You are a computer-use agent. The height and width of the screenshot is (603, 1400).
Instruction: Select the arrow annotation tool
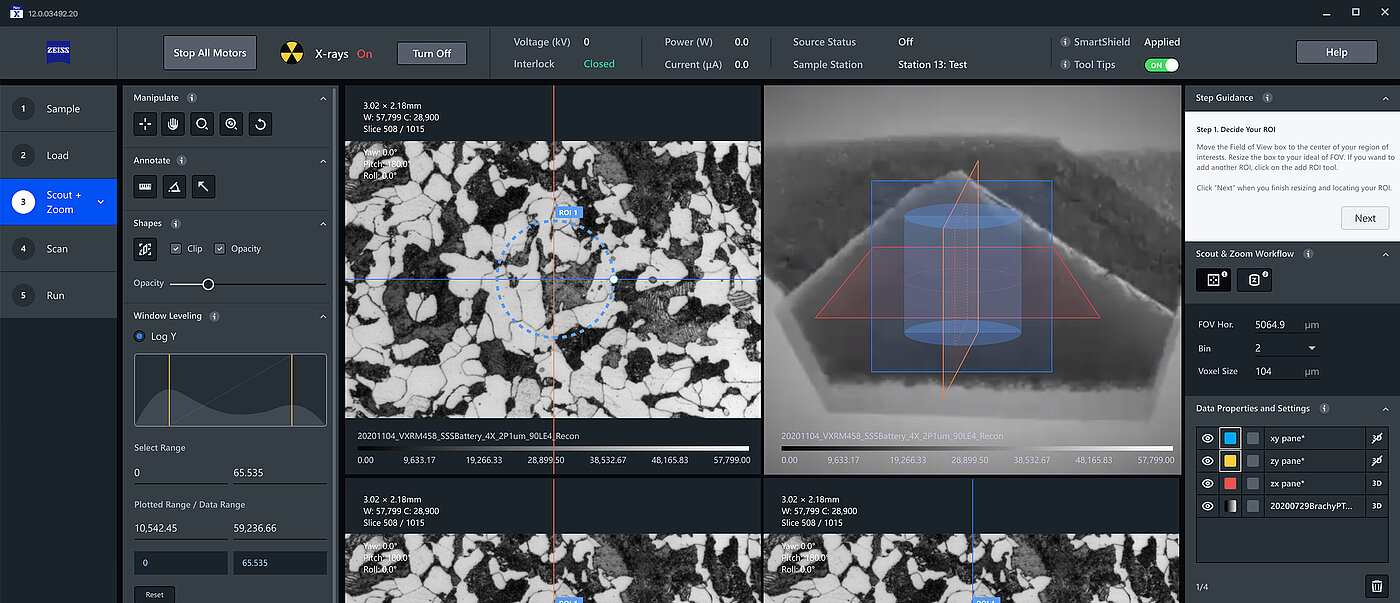[x=203, y=186]
